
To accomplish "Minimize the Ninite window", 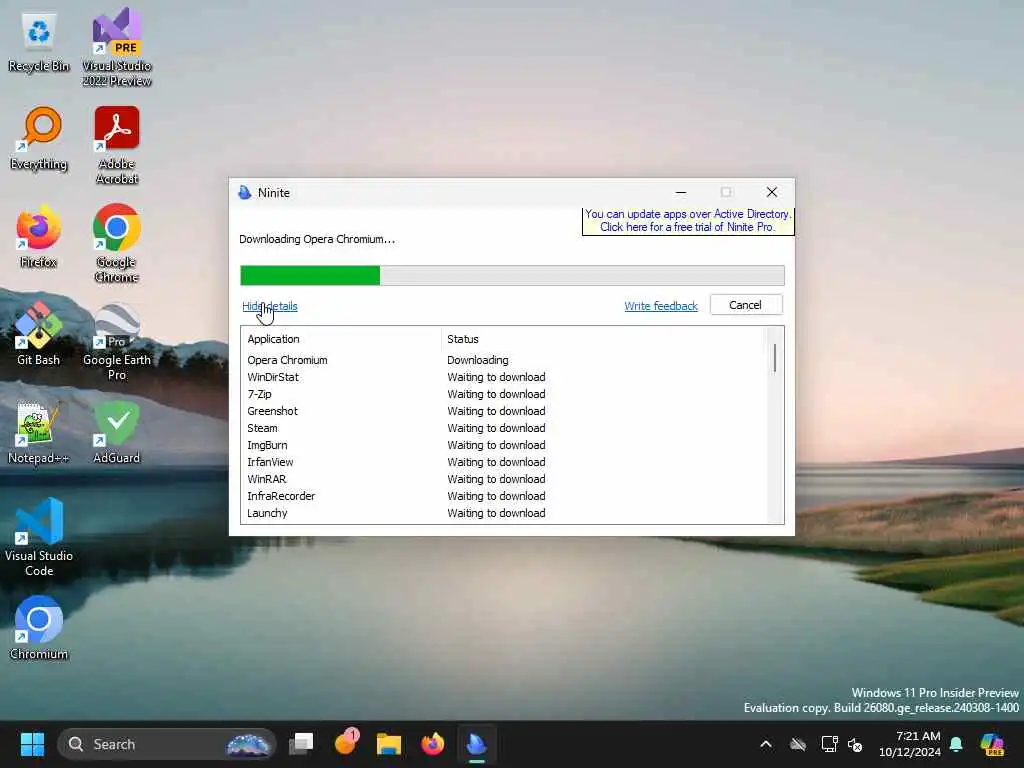I will click(680, 193).
